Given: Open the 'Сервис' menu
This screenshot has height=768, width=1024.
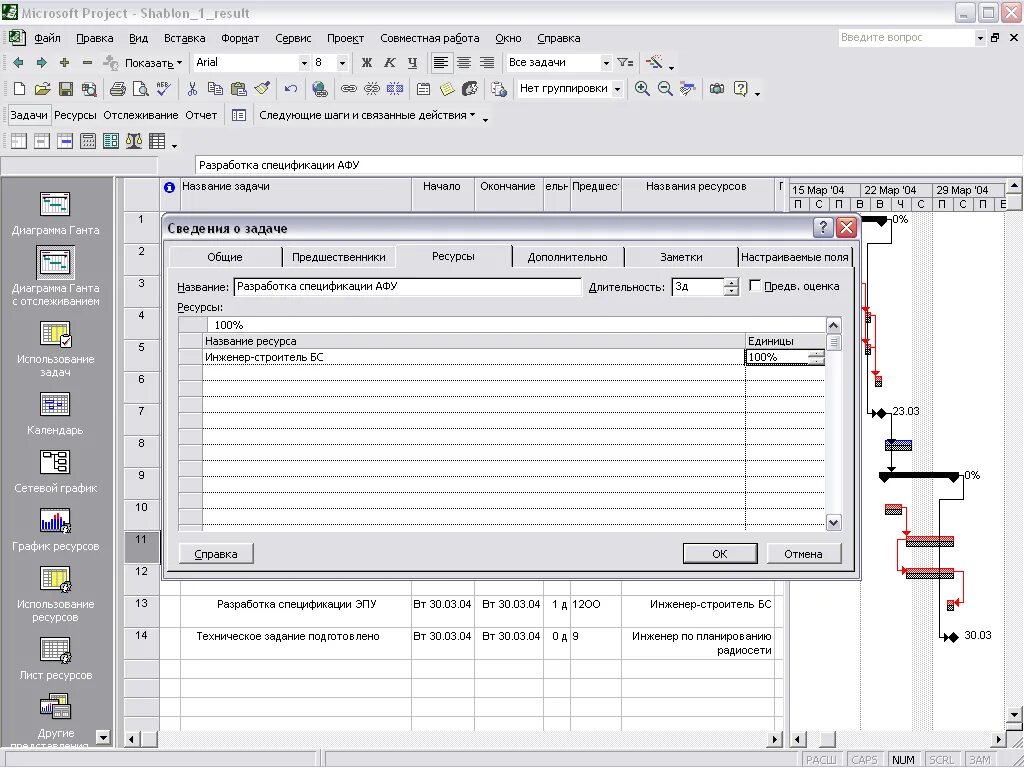Looking at the screenshot, I should [293, 39].
